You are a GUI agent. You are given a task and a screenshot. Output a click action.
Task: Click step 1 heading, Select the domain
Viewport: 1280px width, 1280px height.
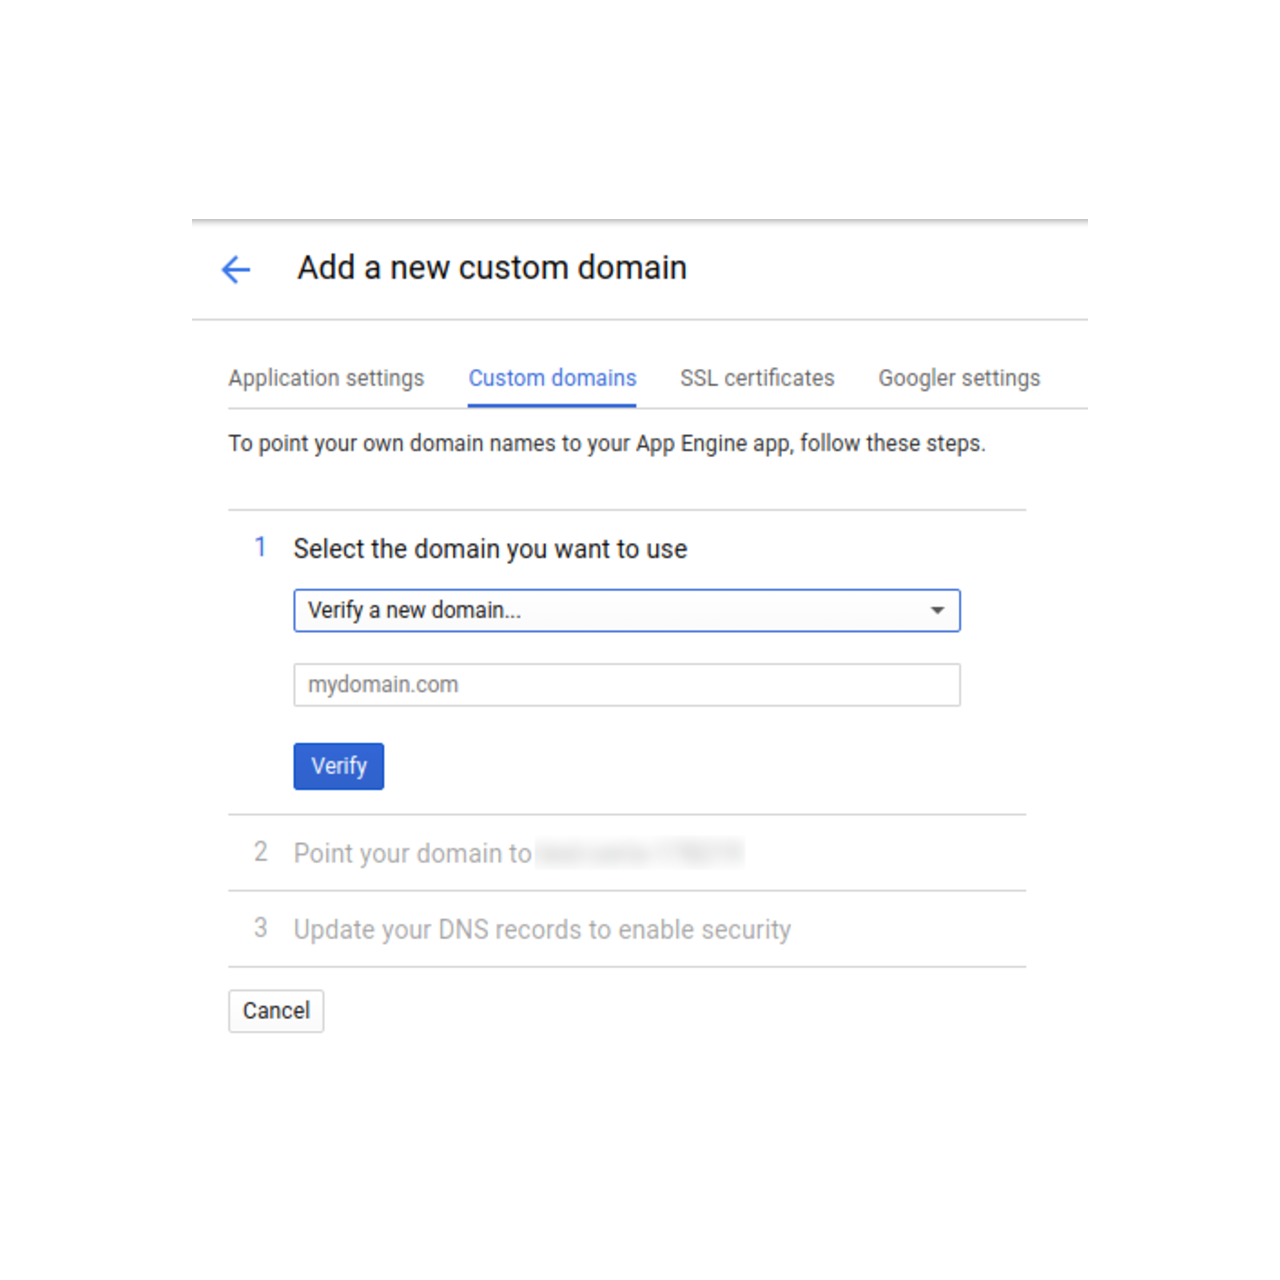(490, 548)
